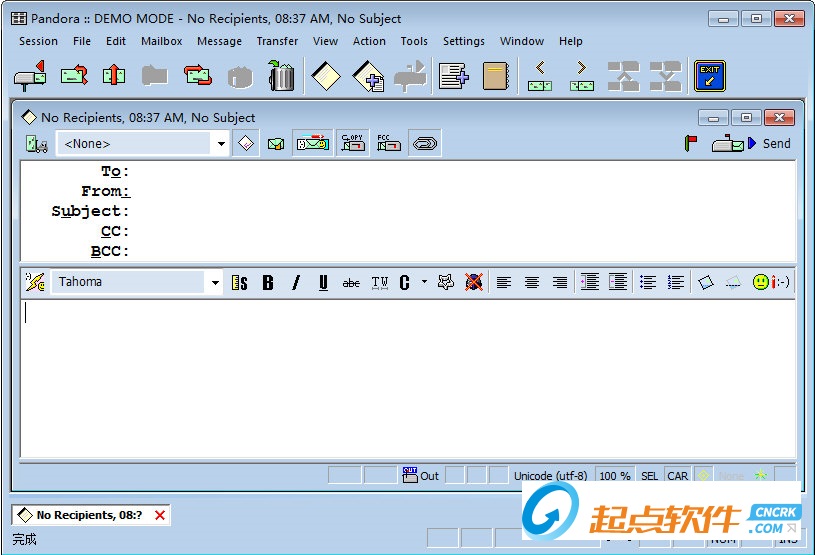Toggle the FCC folder copy button
The height and width of the screenshot is (555, 815).
point(389,143)
